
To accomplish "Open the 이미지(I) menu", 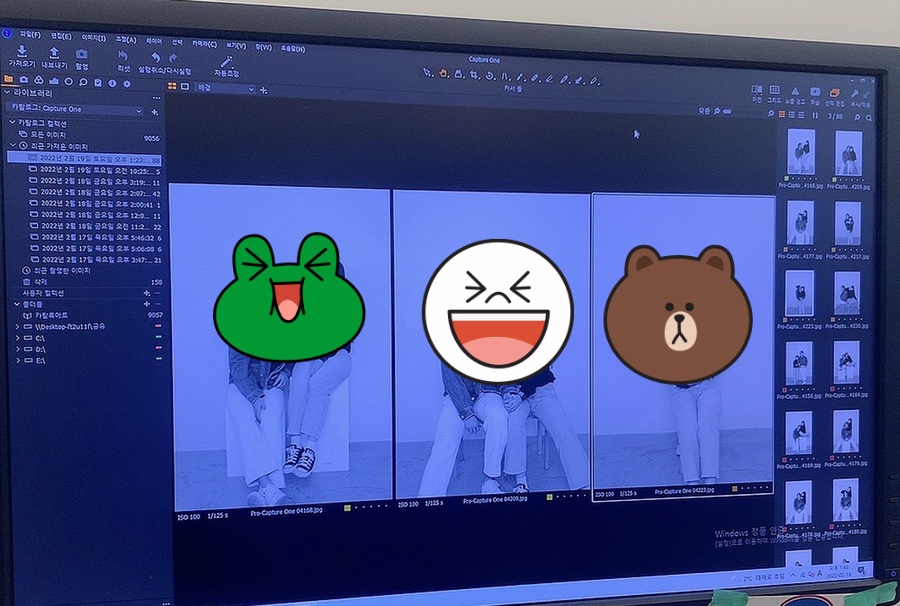I will click(94, 38).
